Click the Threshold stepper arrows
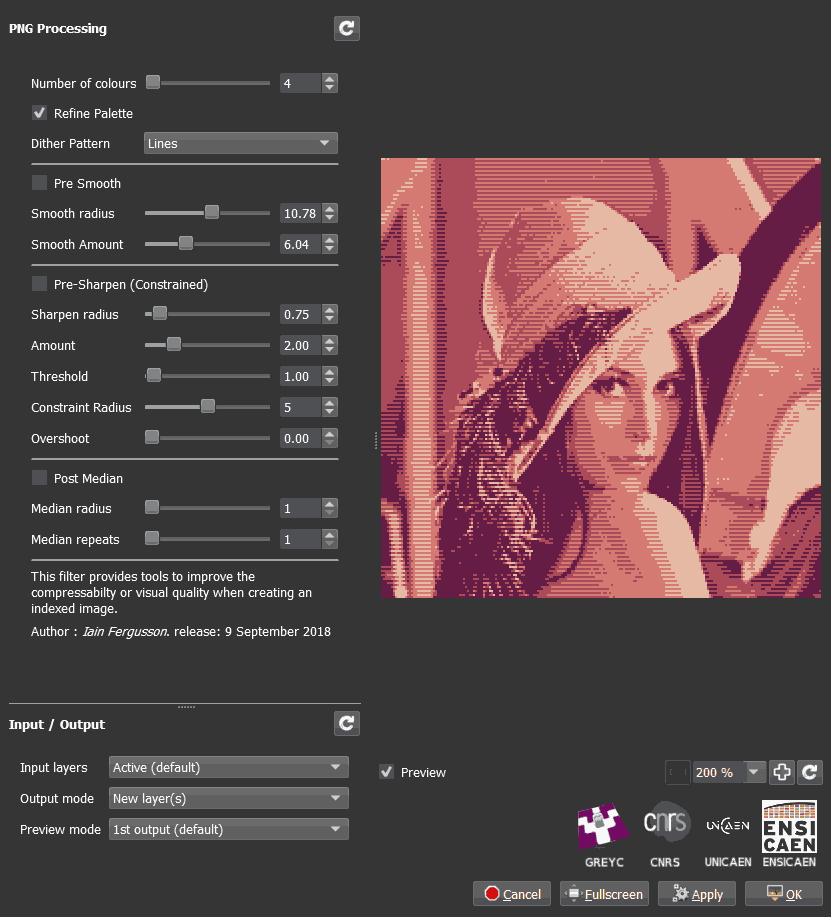Screen dimensions: 831x917 pos(330,376)
